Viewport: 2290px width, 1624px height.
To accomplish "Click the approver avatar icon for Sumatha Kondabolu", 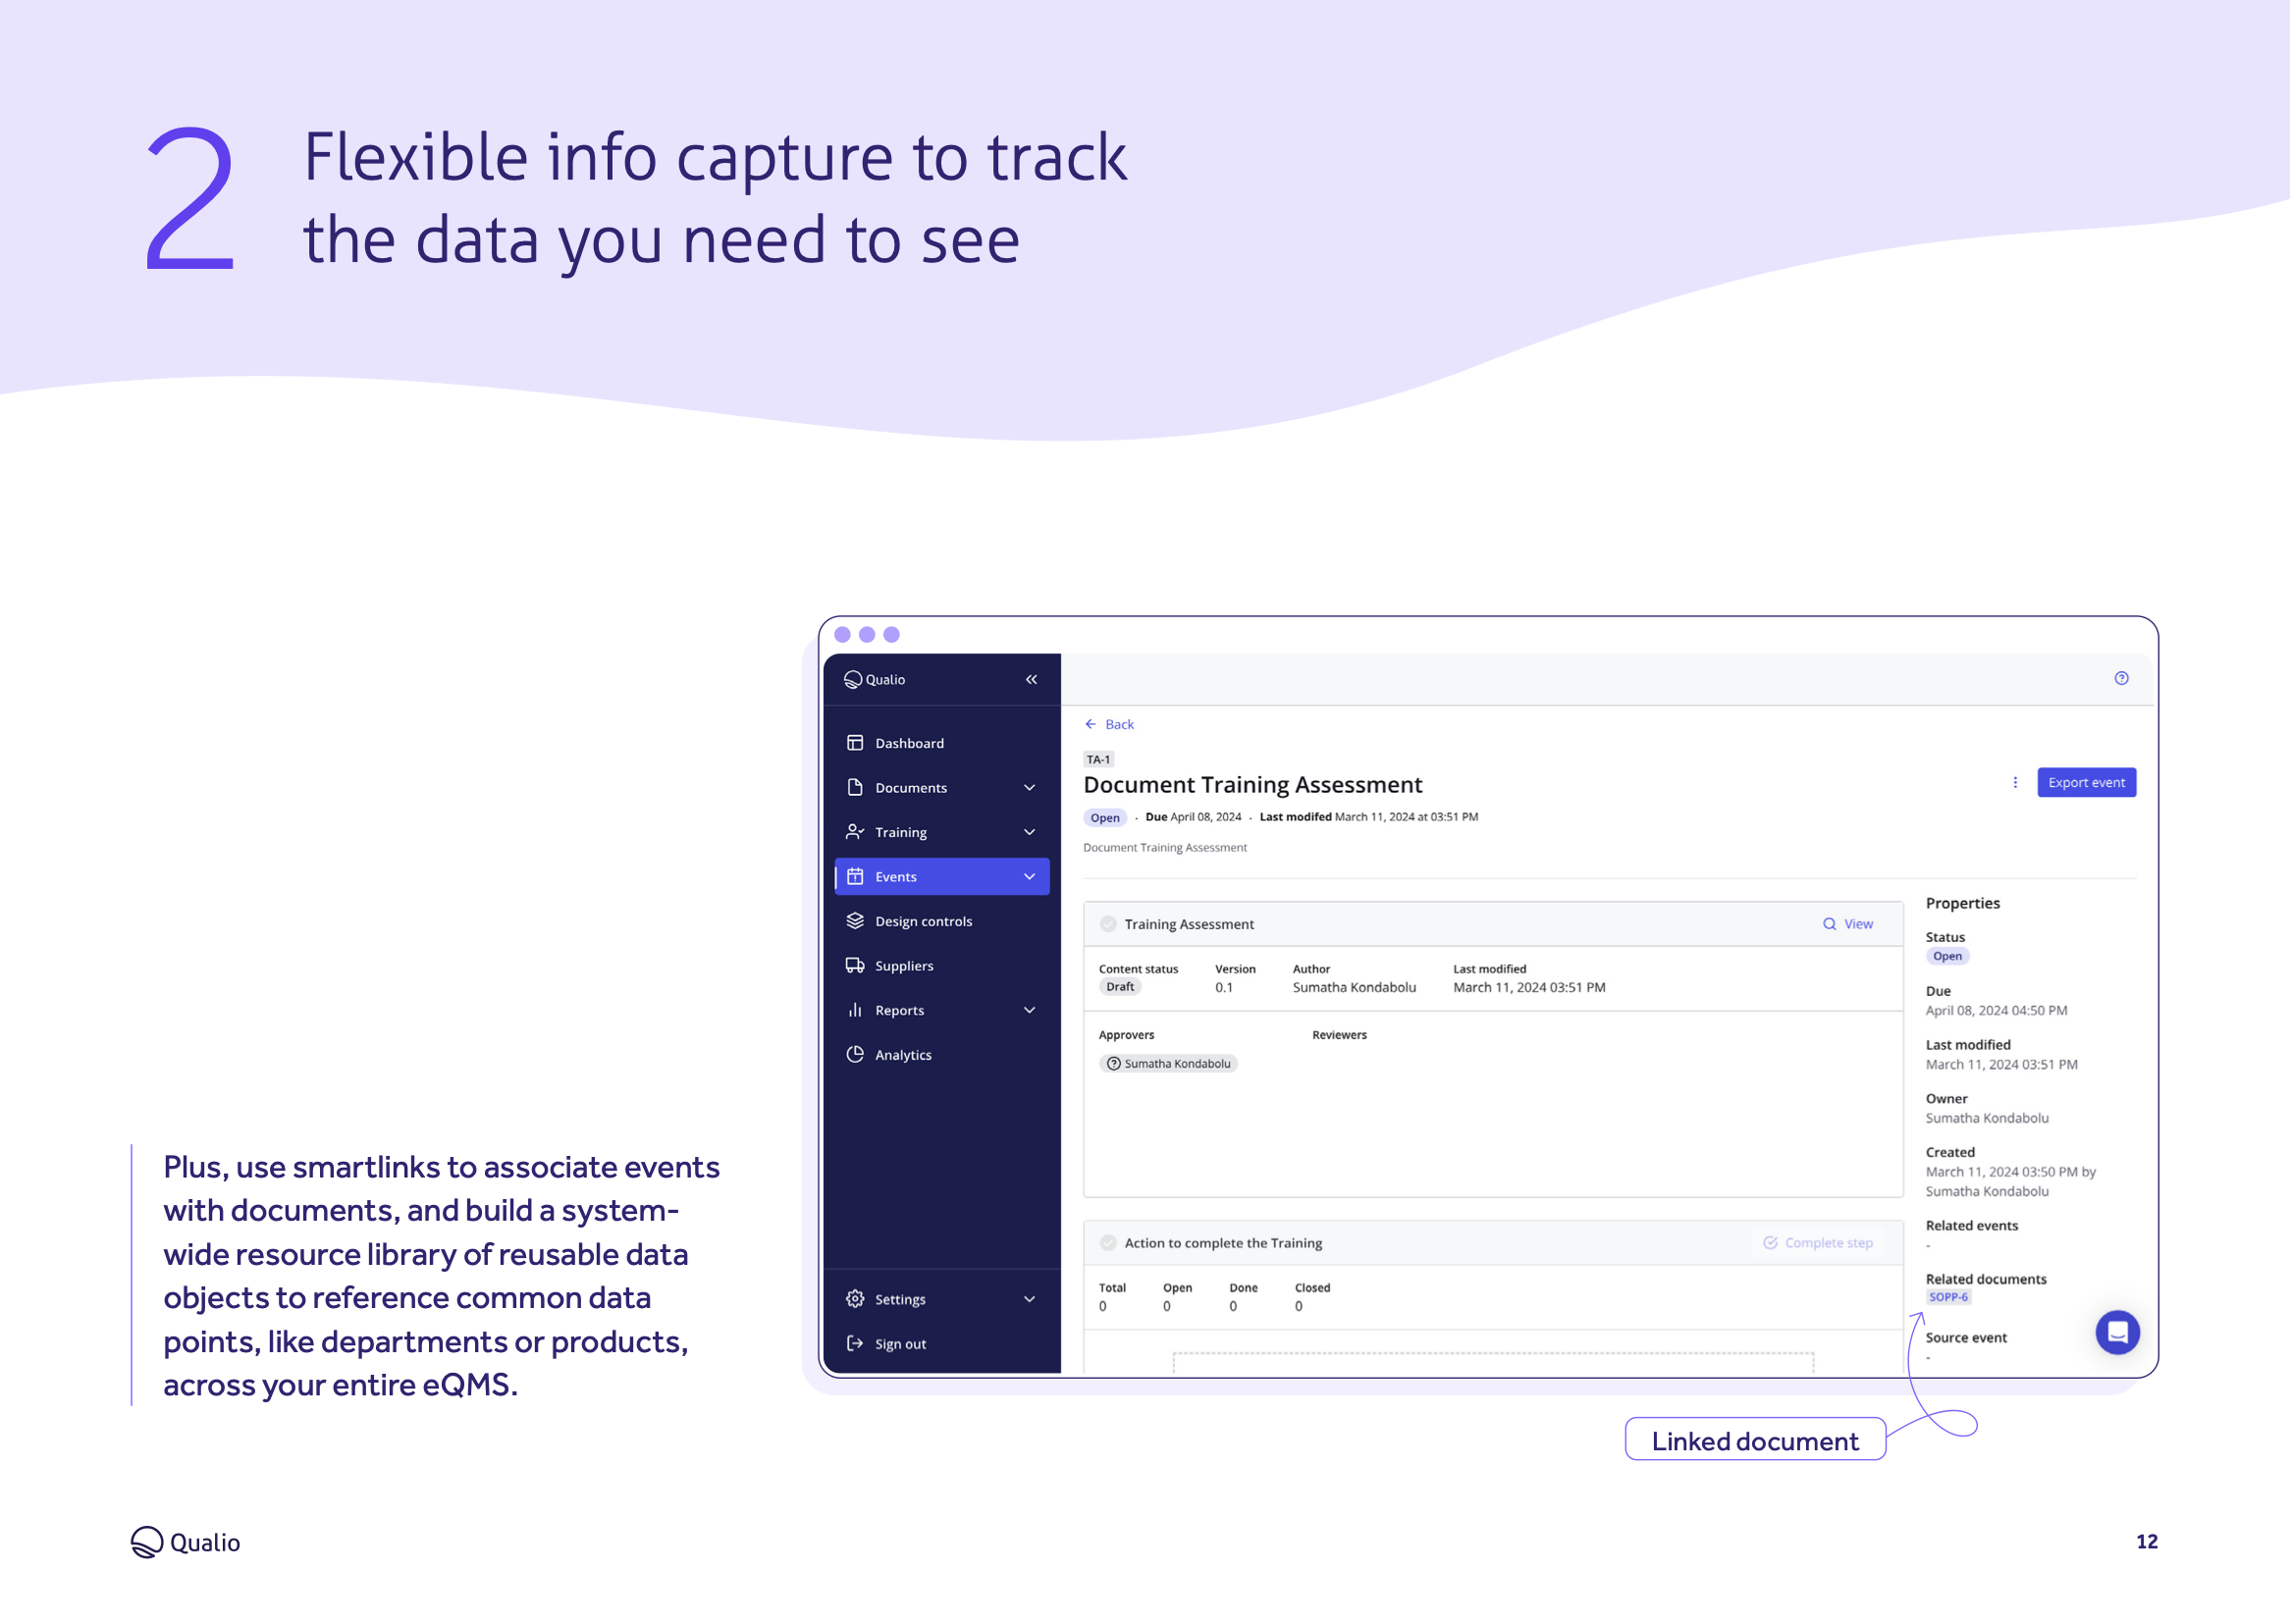I will tap(1113, 1064).
